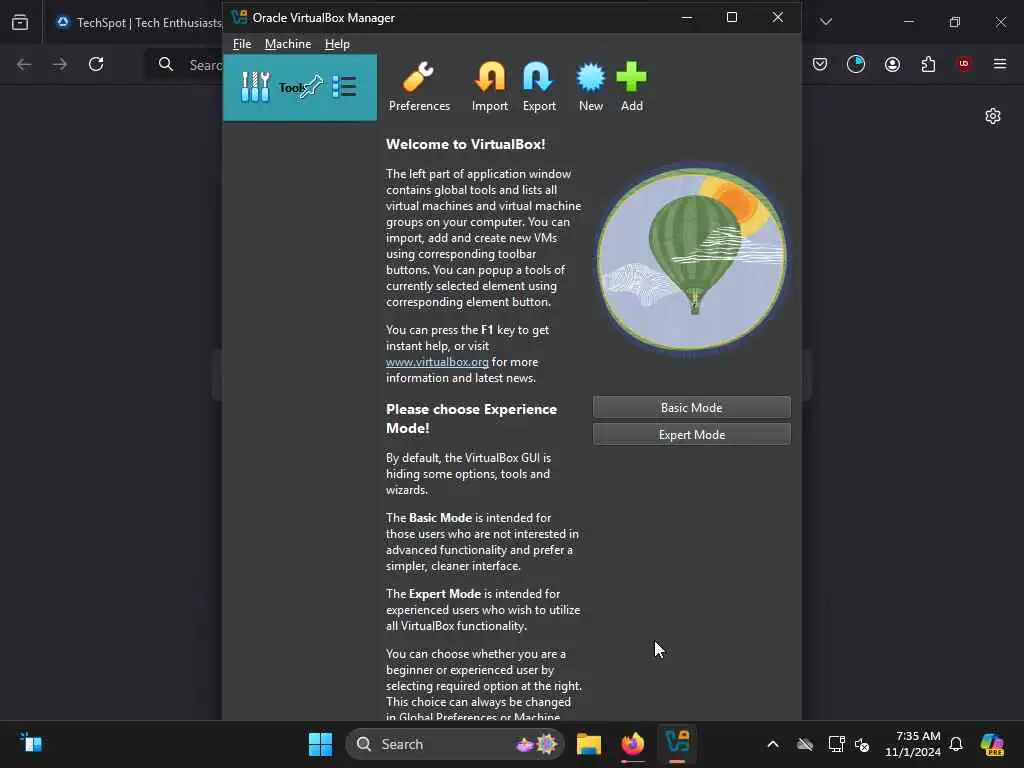Click the VirtualBox taskbar icon
The width and height of the screenshot is (1024, 768).
tap(677, 744)
